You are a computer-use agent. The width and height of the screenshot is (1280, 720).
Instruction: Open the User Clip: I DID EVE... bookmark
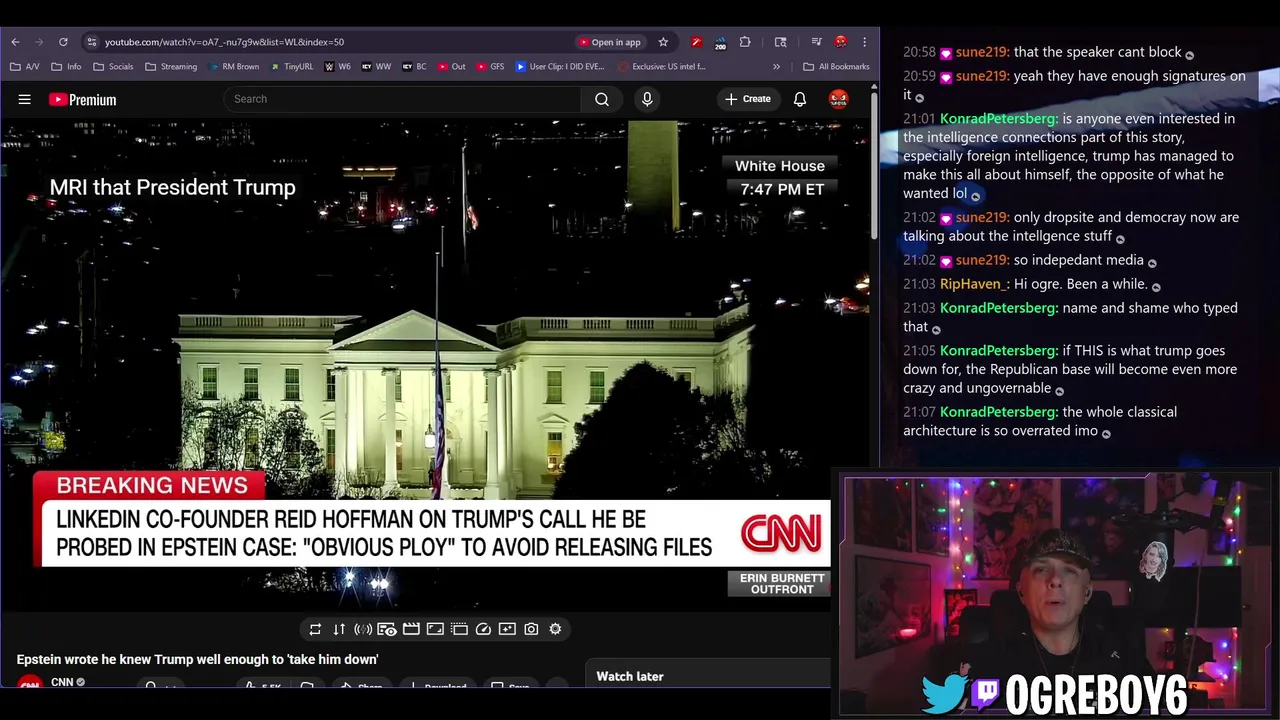click(x=560, y=67)
